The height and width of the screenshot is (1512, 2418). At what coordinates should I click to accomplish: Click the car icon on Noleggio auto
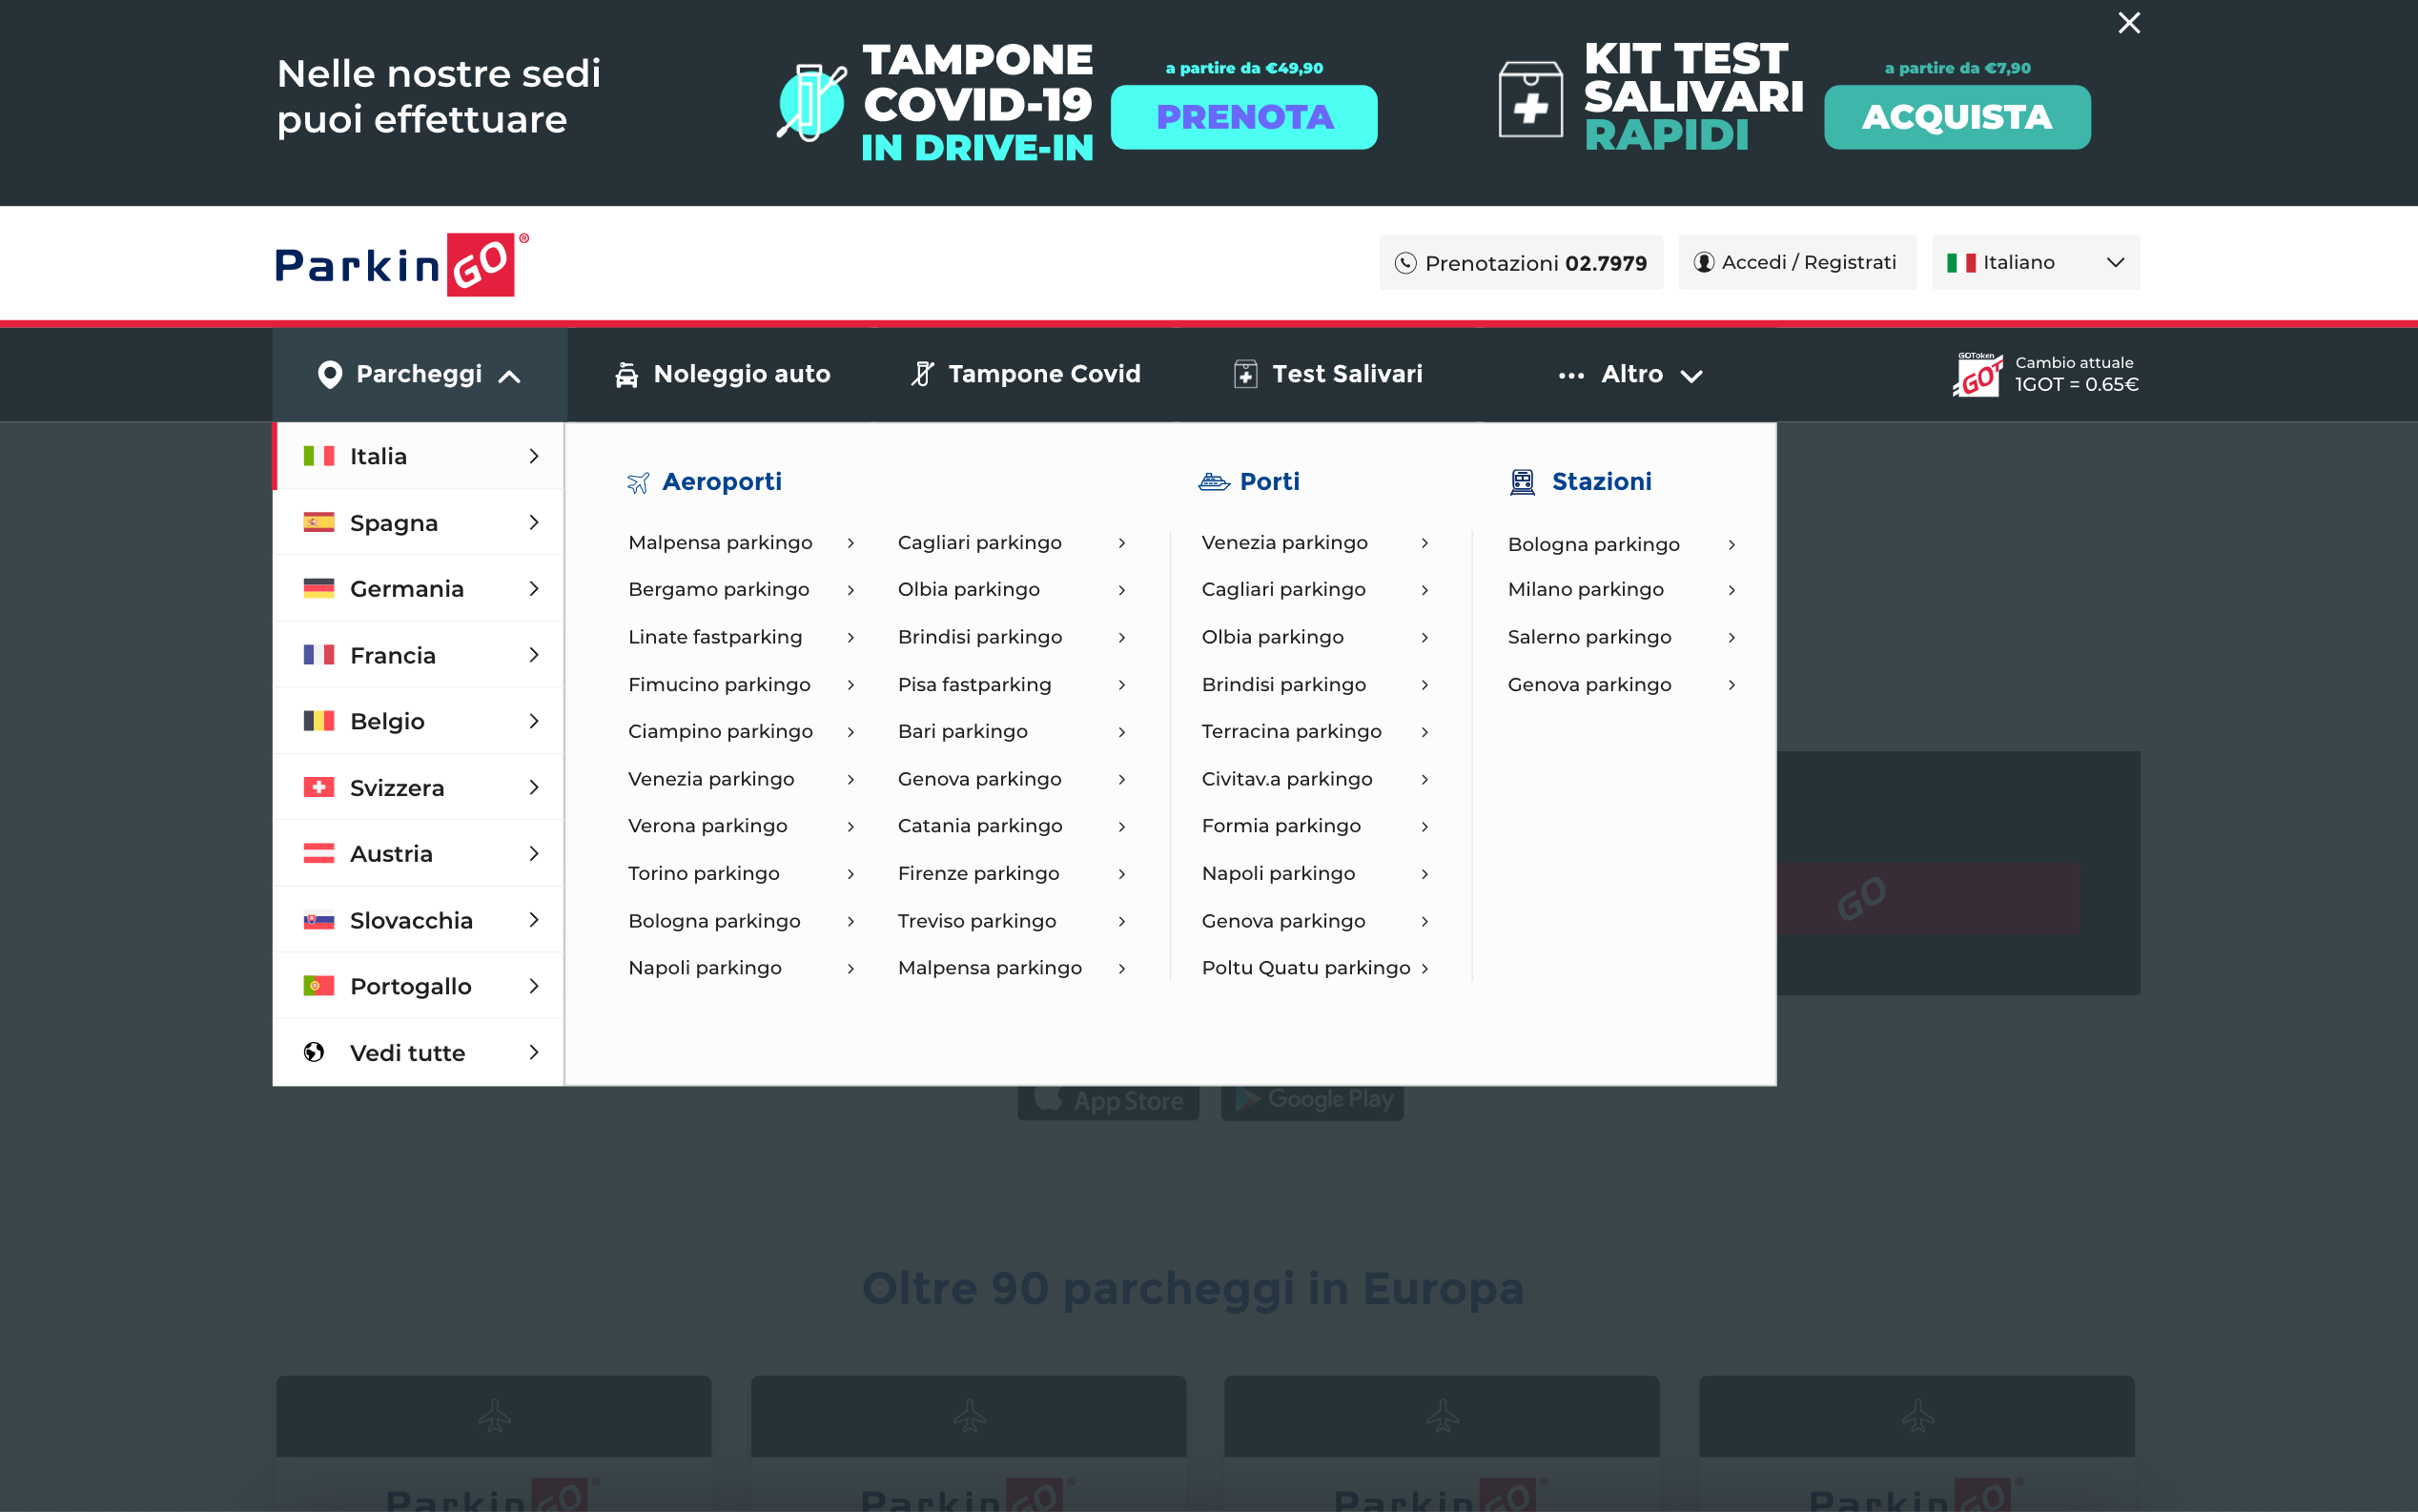tap(626, 374)
